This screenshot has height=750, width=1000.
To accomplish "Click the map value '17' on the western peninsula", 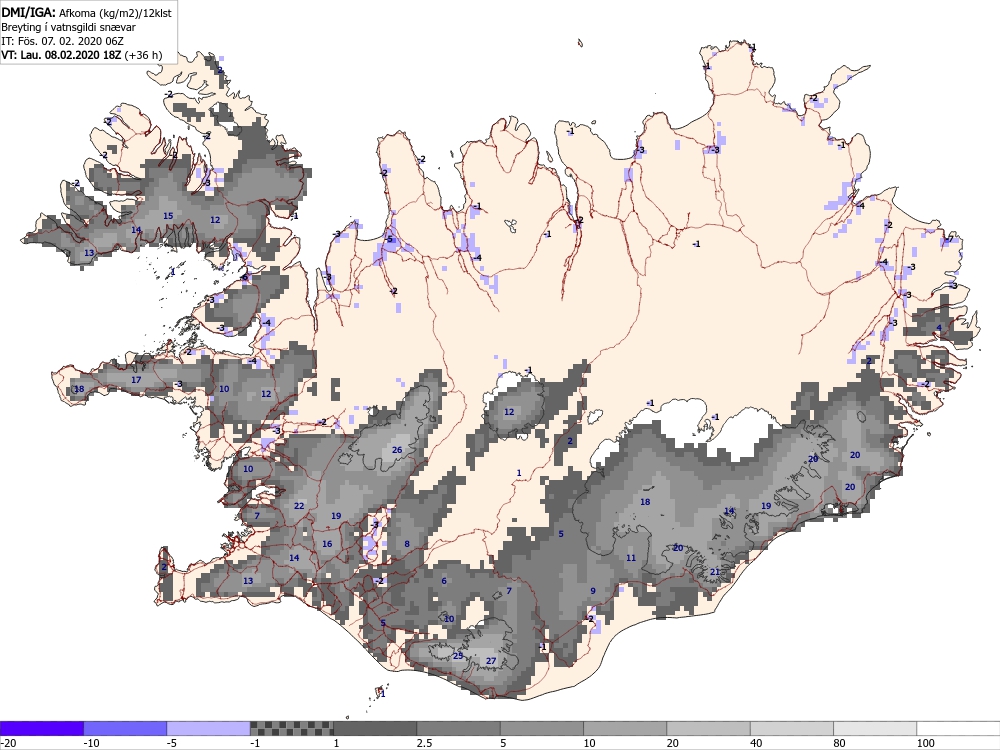I will (x=136, y=379).
